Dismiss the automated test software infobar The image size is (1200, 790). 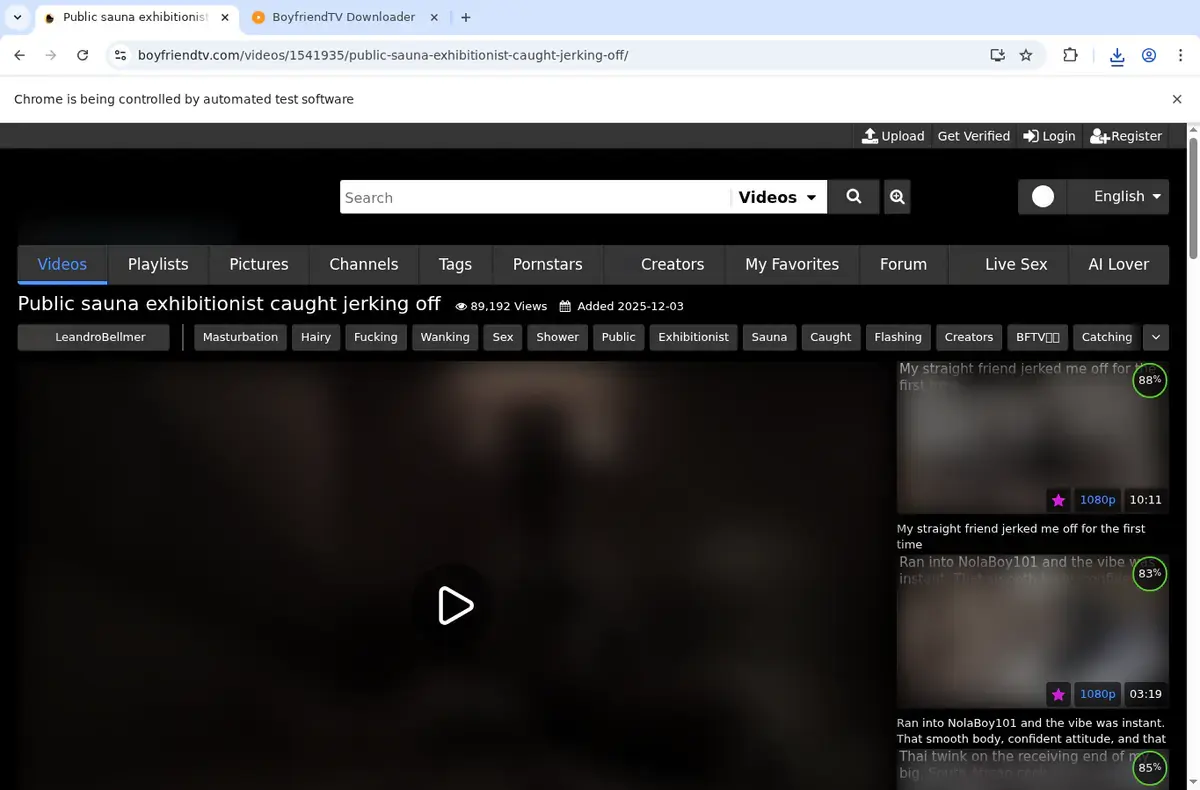[x=1177, y=99]
